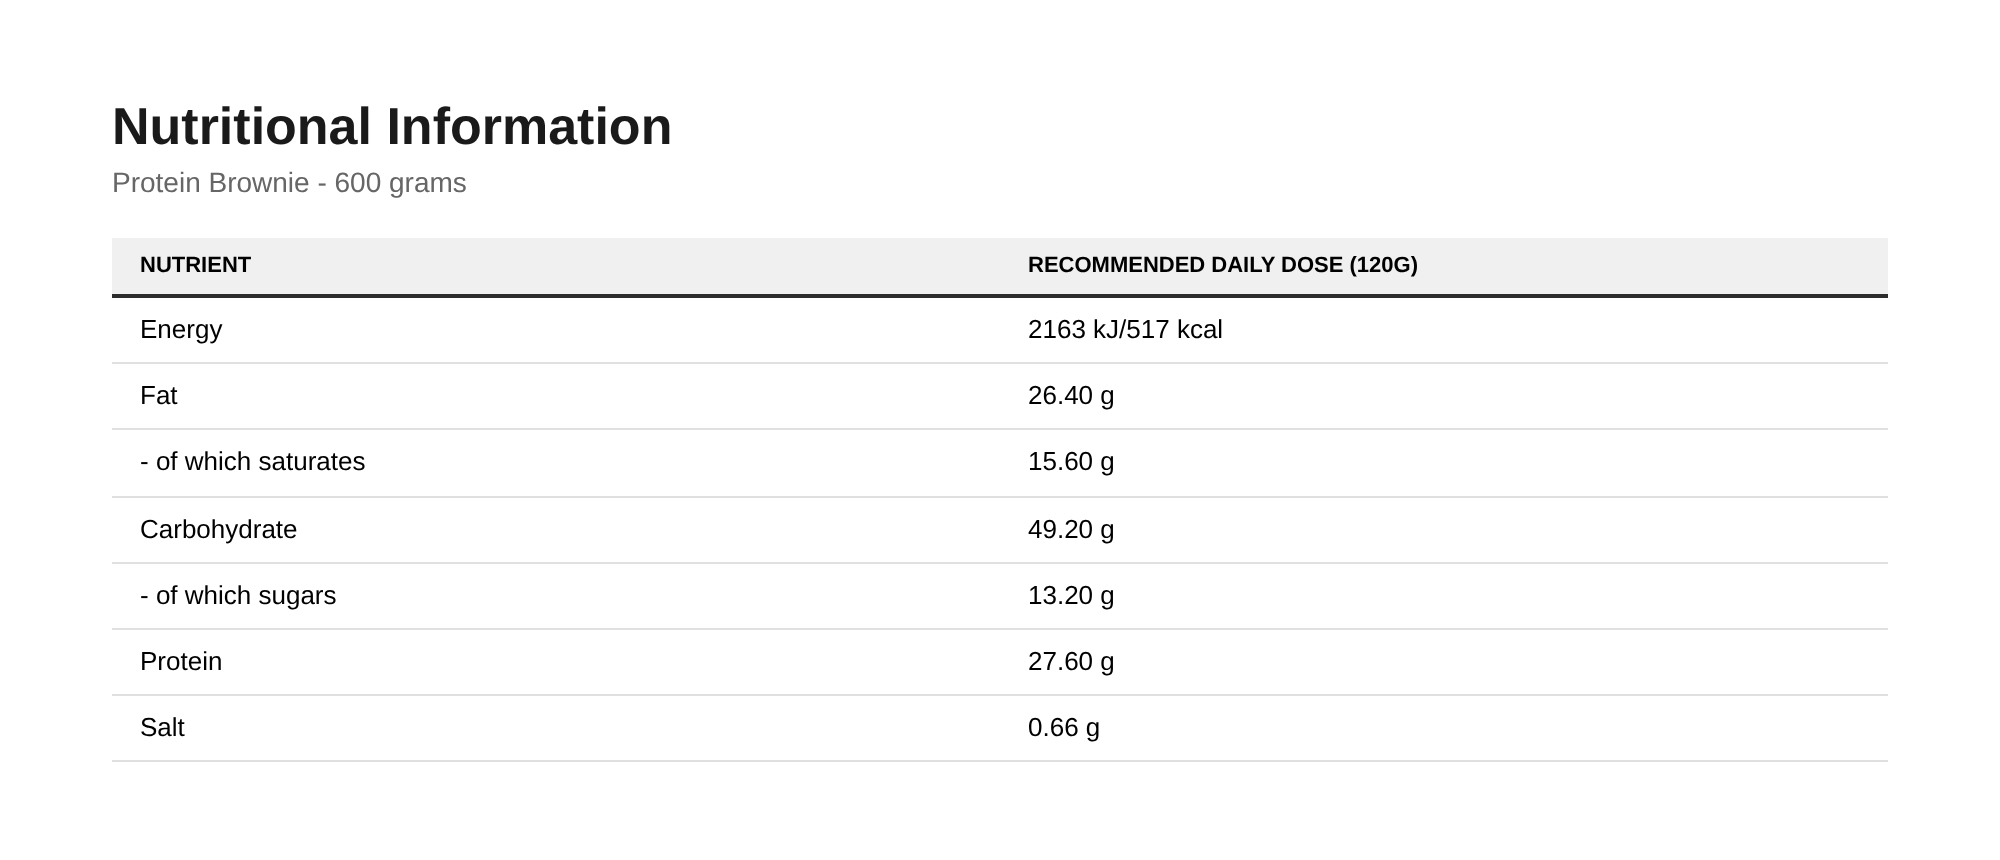Select the Fat row label
This screenshot has height=860, width=2000.
[x=158, y=396]
